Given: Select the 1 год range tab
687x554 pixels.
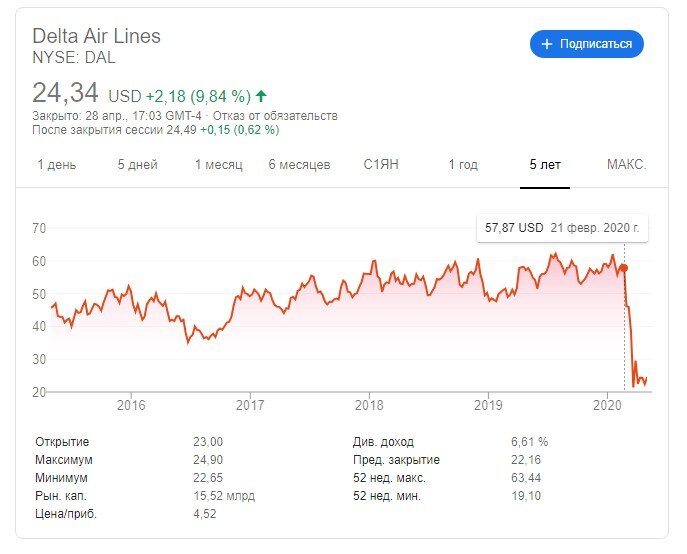Looking at the screenshot, I should [x=462, y=165].
